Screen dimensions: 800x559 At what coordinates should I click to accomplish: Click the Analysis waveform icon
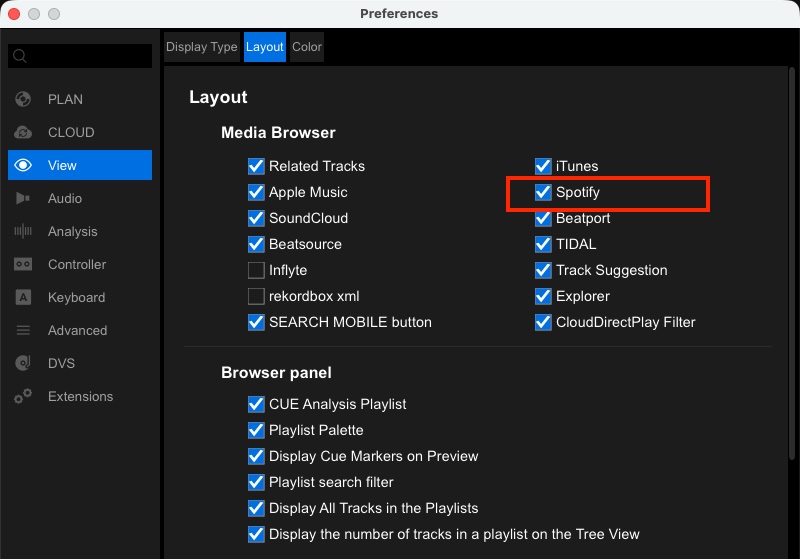click(x=23, y=231)
